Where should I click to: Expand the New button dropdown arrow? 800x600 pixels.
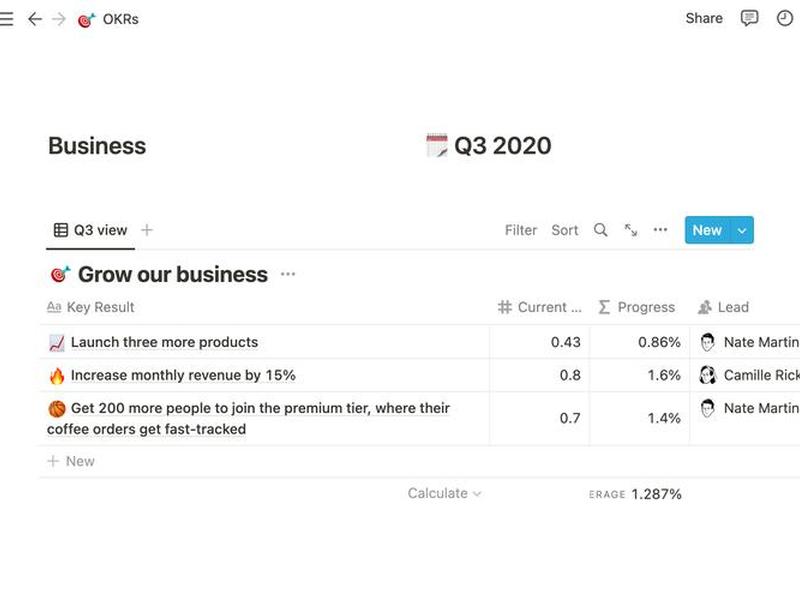click(x=742, y=231)
